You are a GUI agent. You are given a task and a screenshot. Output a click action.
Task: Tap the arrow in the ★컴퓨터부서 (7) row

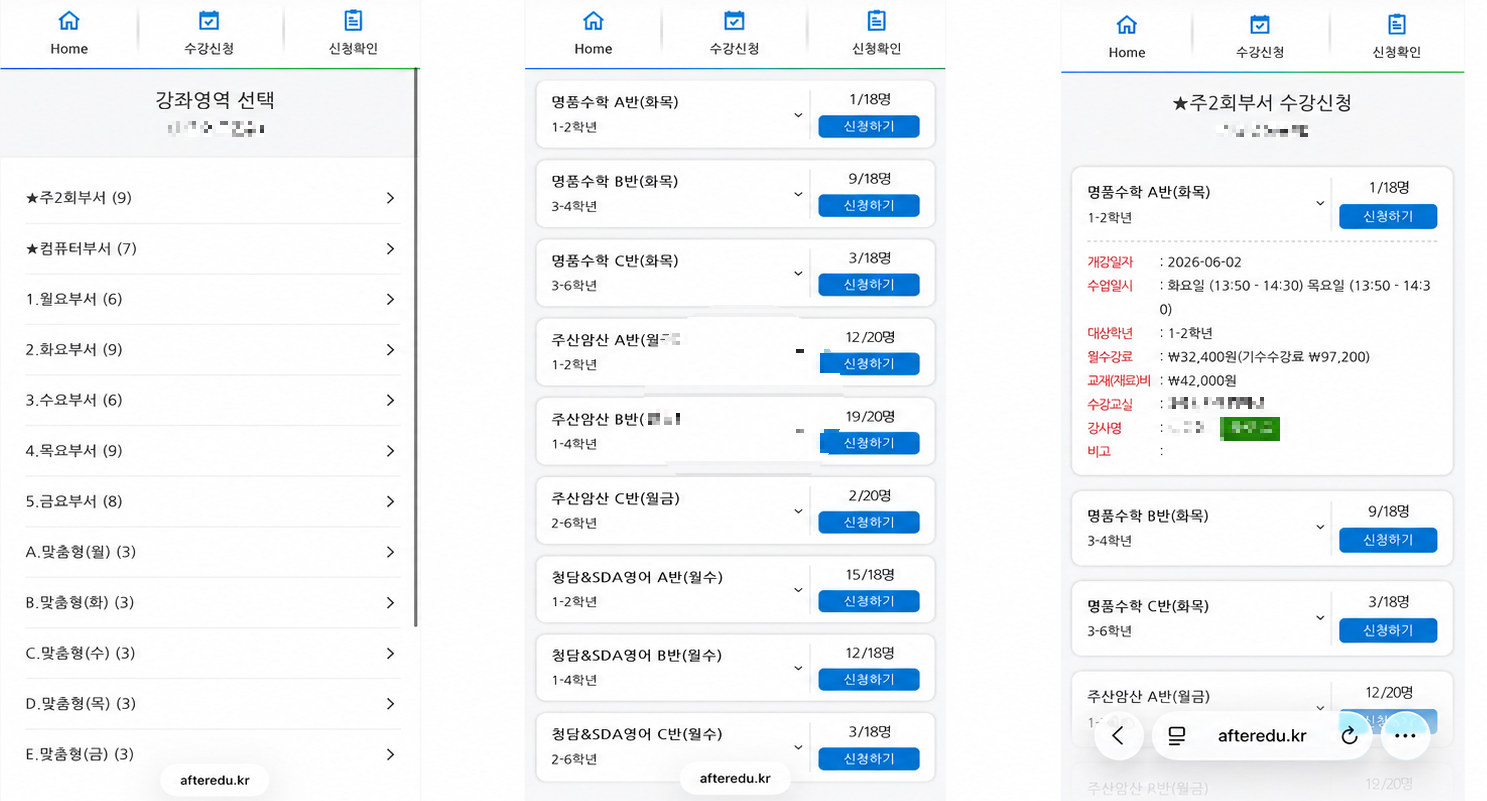click(390, 249)
